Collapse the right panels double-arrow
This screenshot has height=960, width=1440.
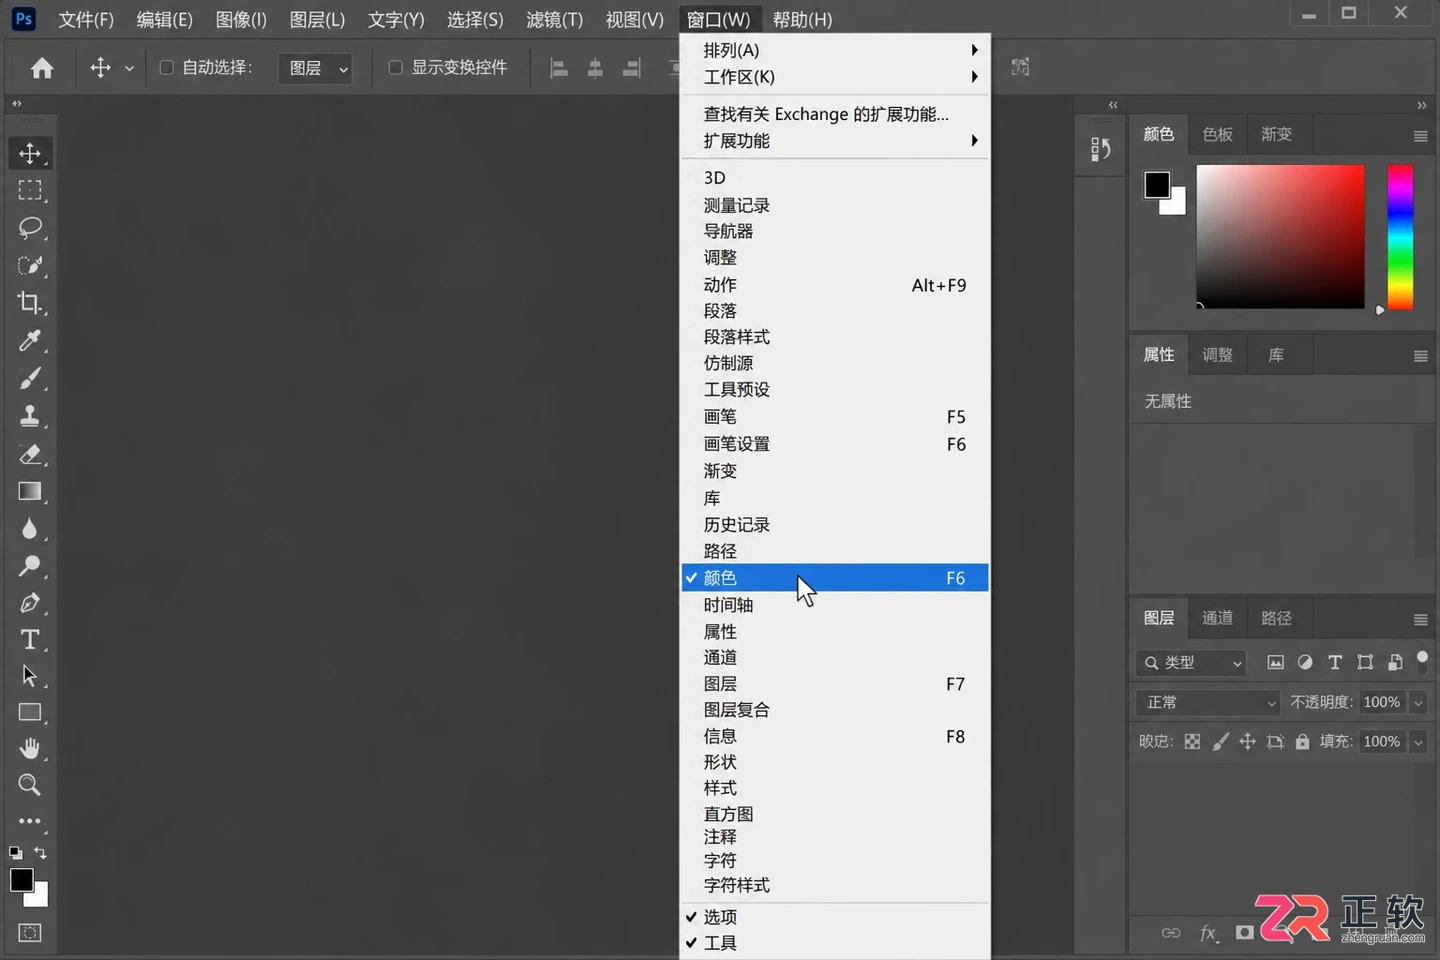(x=1422, y=105)
